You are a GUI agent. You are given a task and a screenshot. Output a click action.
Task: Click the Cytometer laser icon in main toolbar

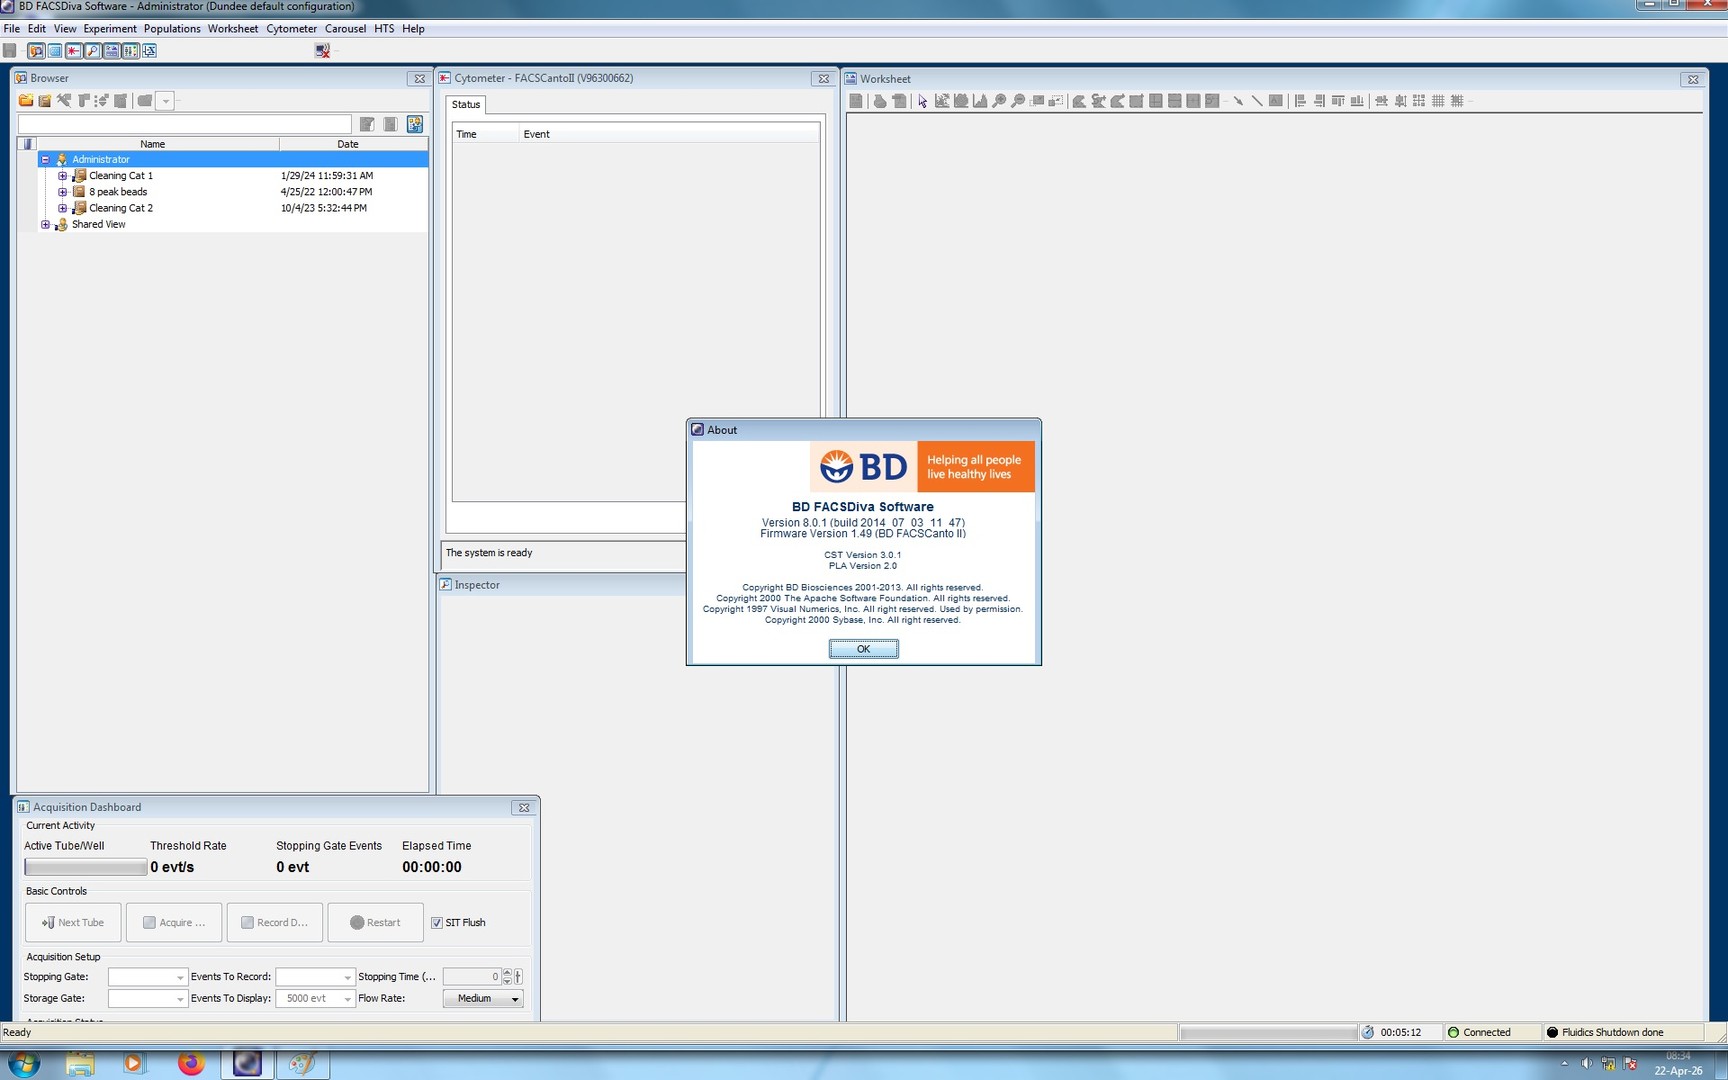73,51
